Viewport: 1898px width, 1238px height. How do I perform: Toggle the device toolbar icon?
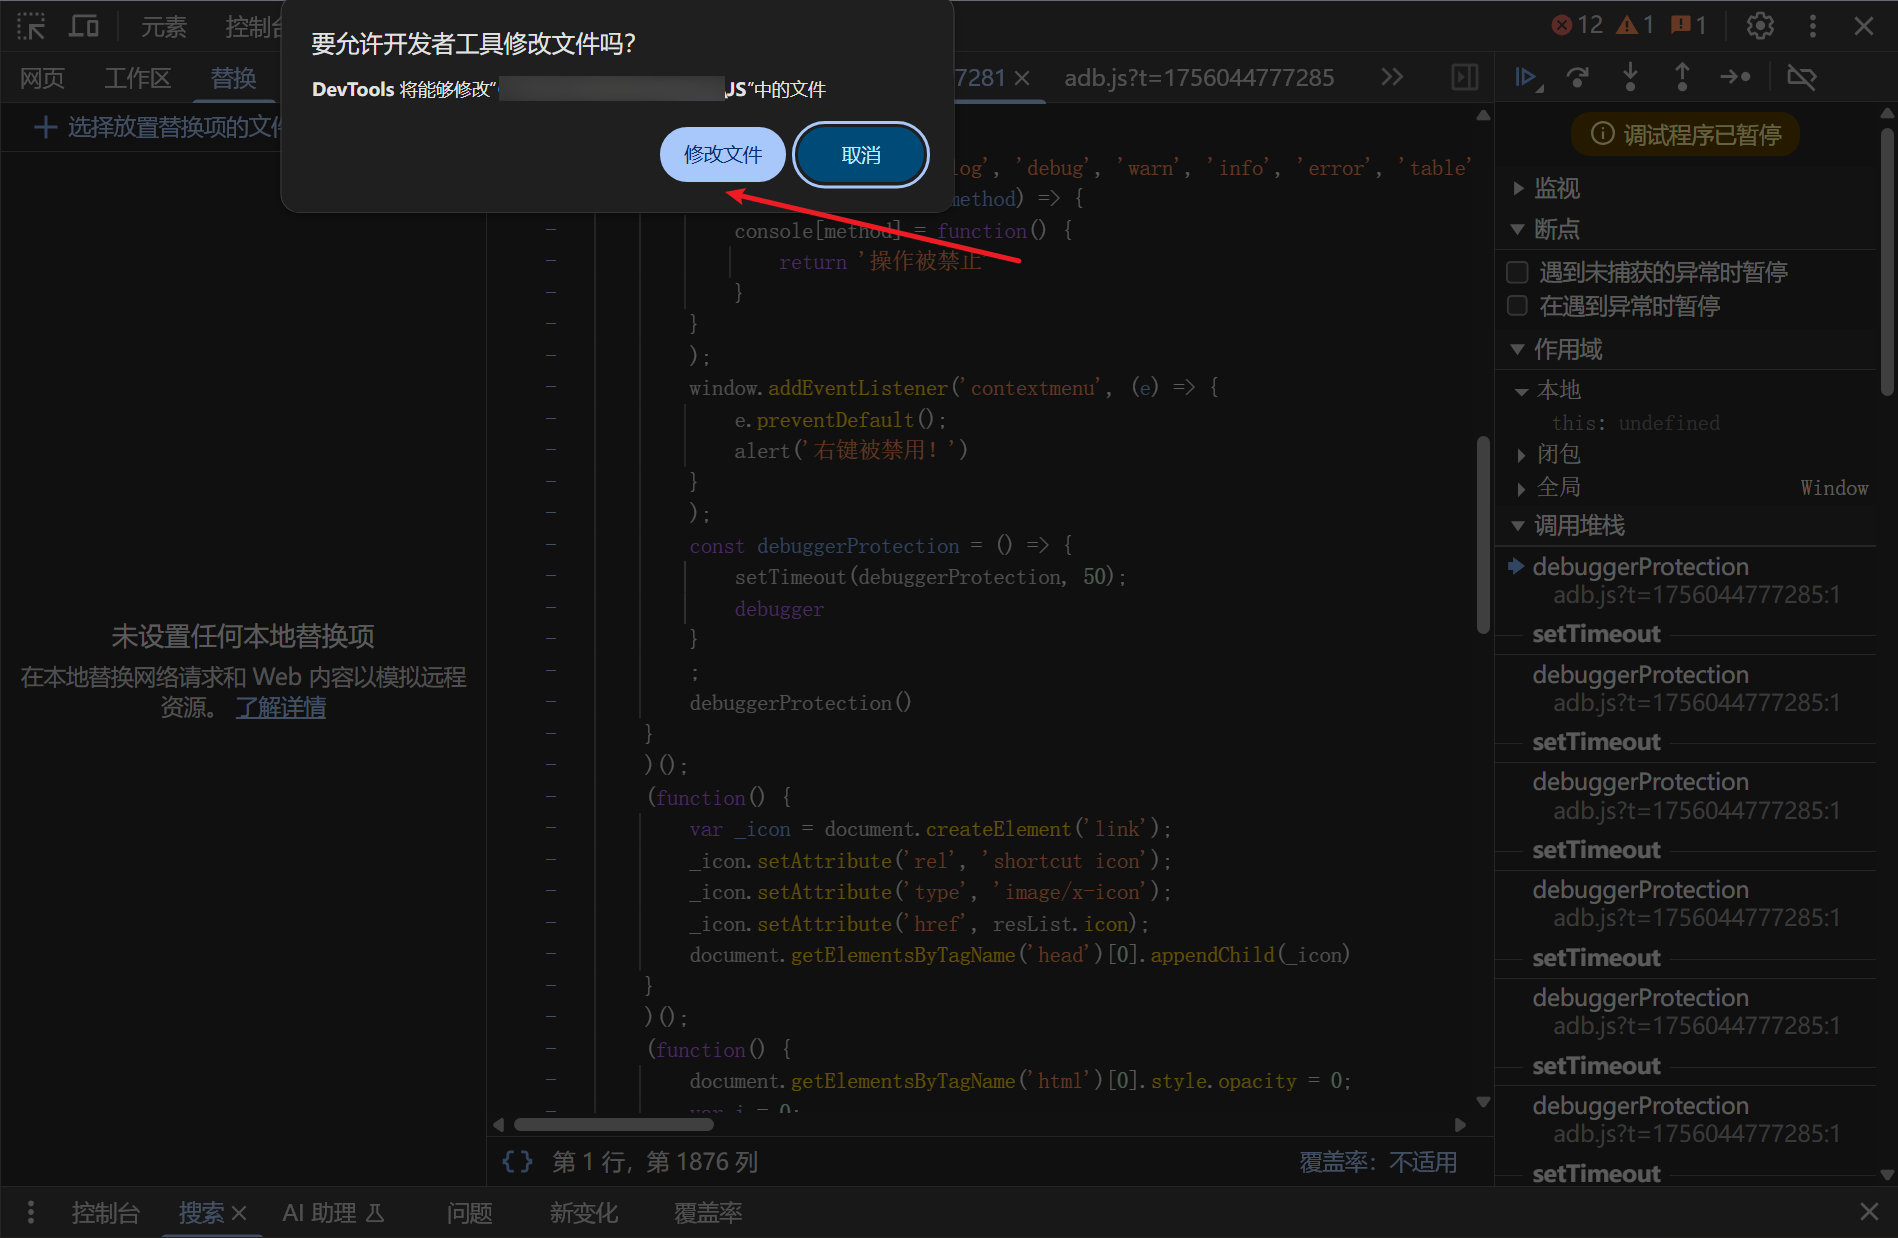(84, 26)
